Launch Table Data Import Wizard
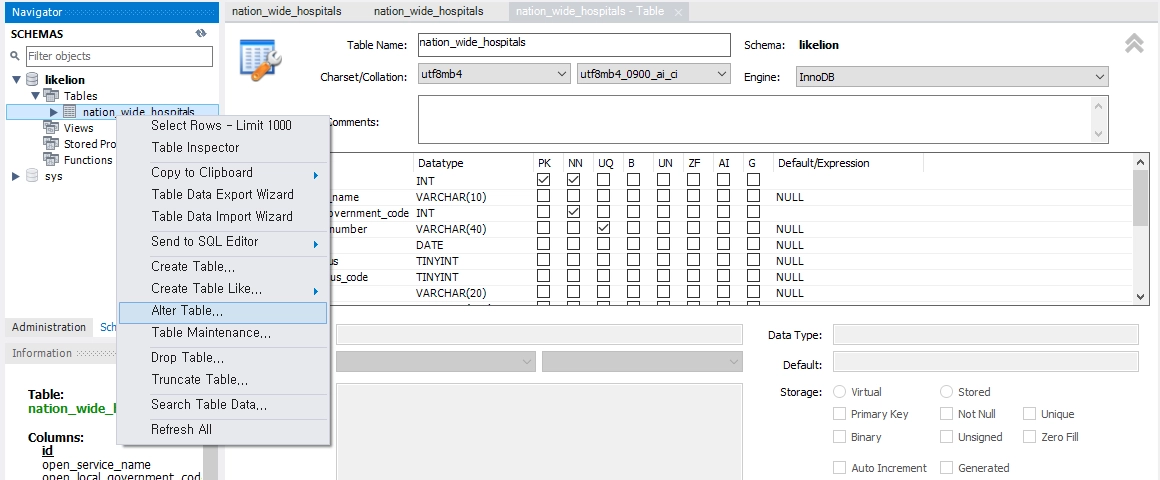Image resolution: width=1160 pixels, height=480 pixels. tap(223, 217)
